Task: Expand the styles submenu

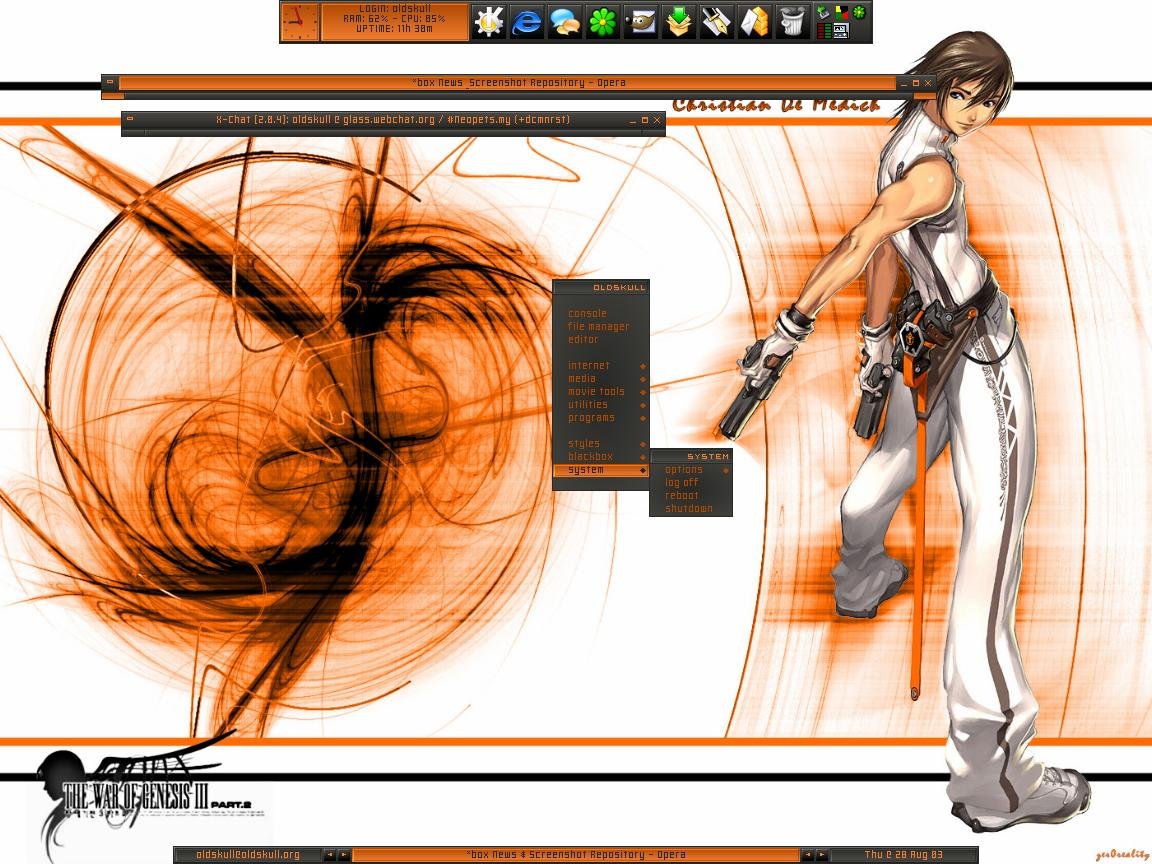Action: [601, 443]
